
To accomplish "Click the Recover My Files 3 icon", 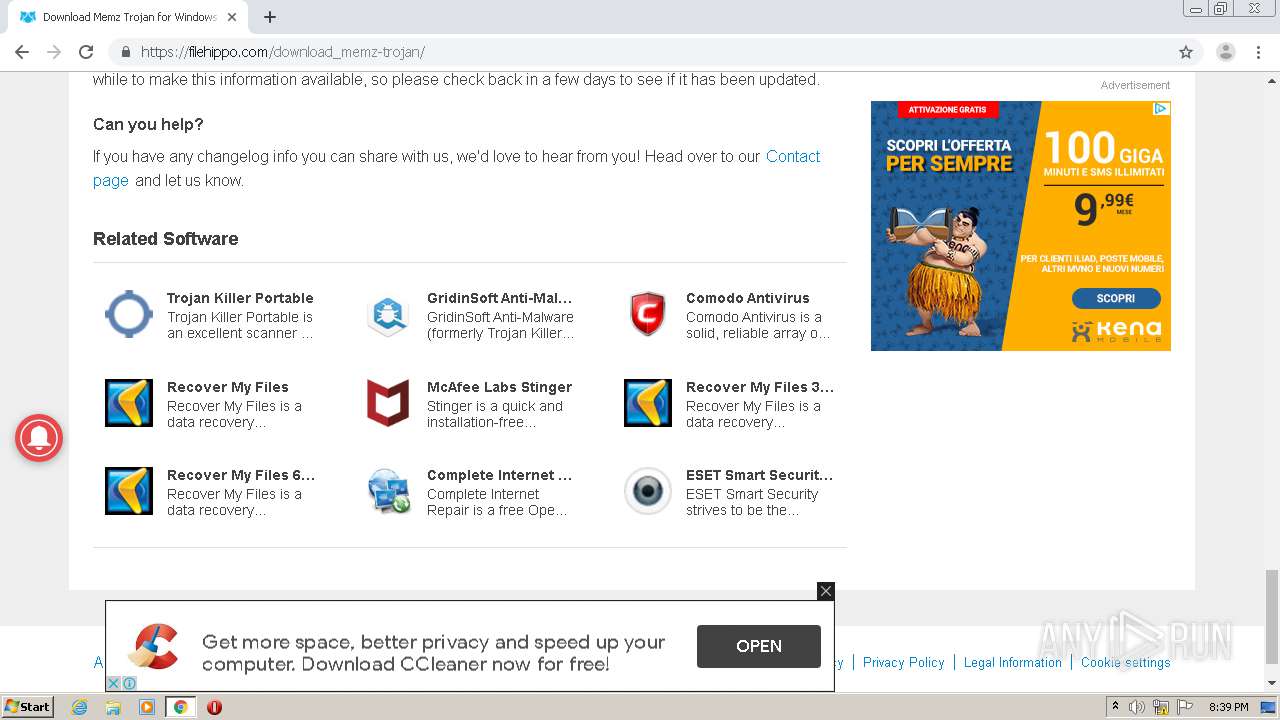I will (648, 403).
